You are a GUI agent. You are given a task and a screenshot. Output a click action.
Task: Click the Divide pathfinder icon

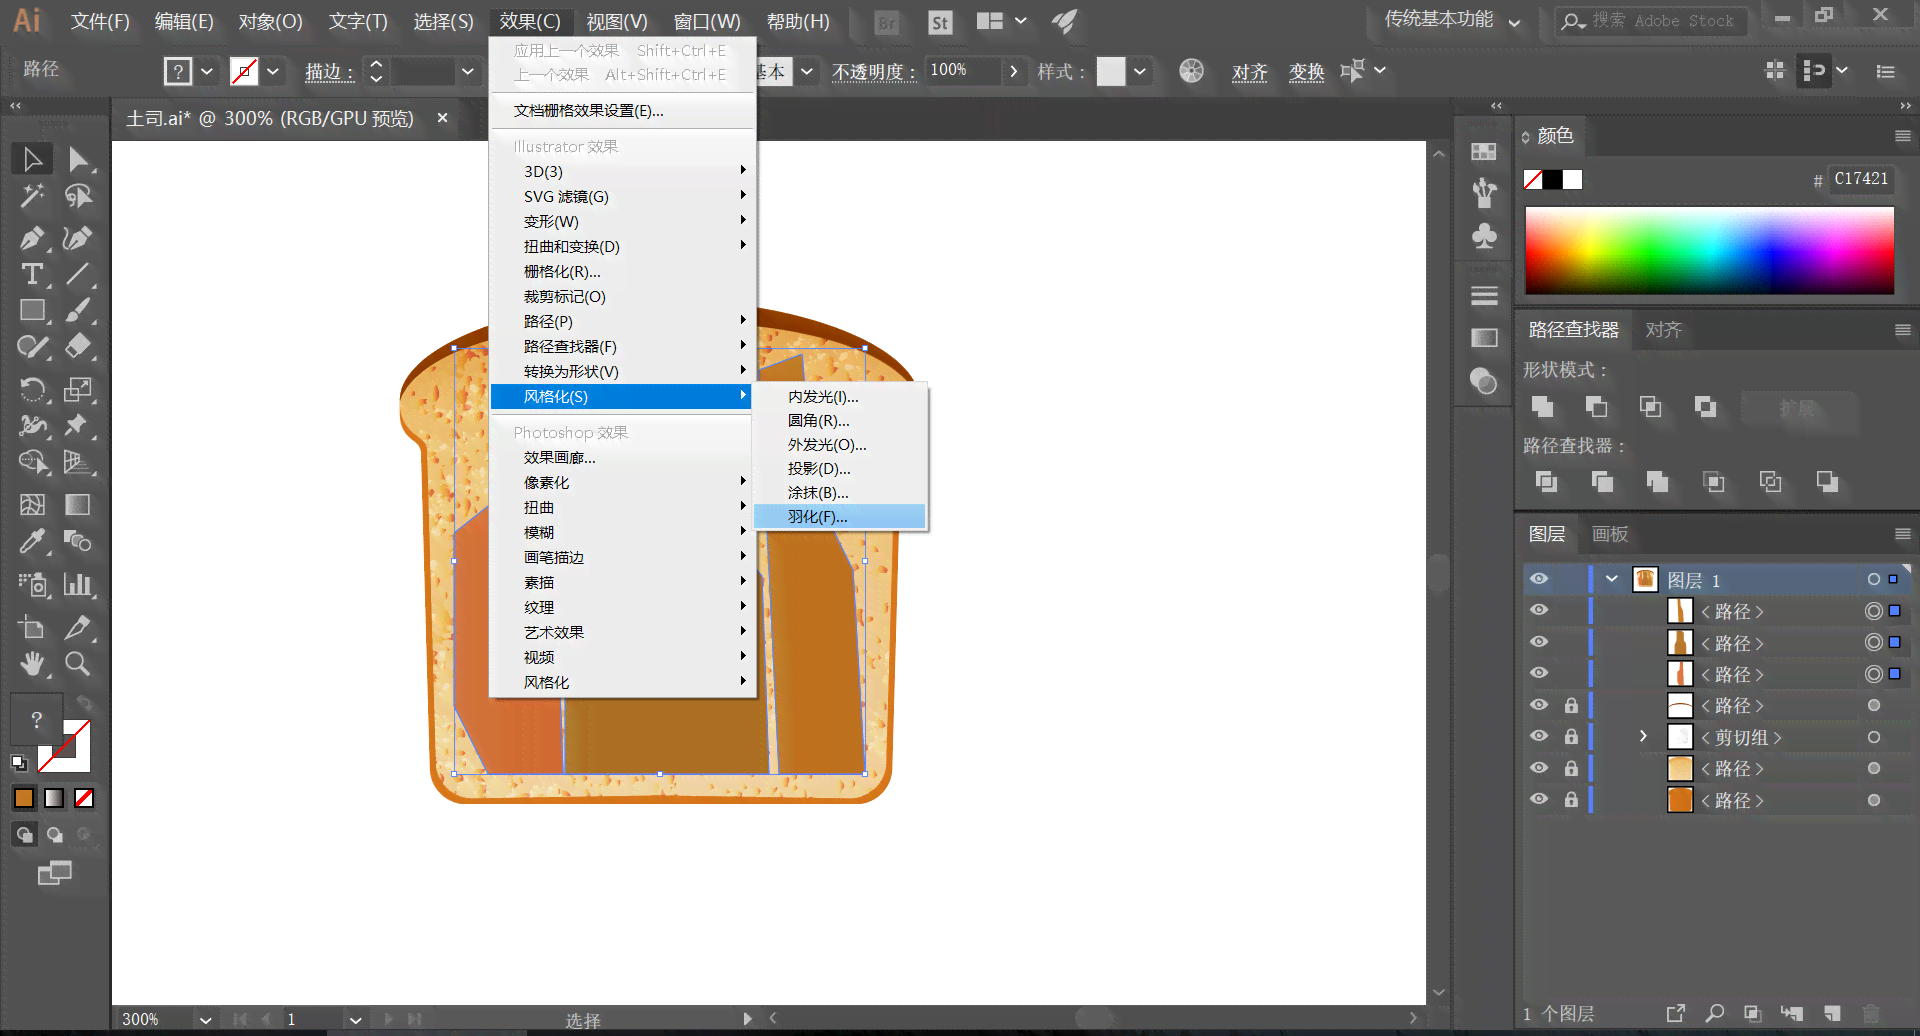tap(1546, 482)
